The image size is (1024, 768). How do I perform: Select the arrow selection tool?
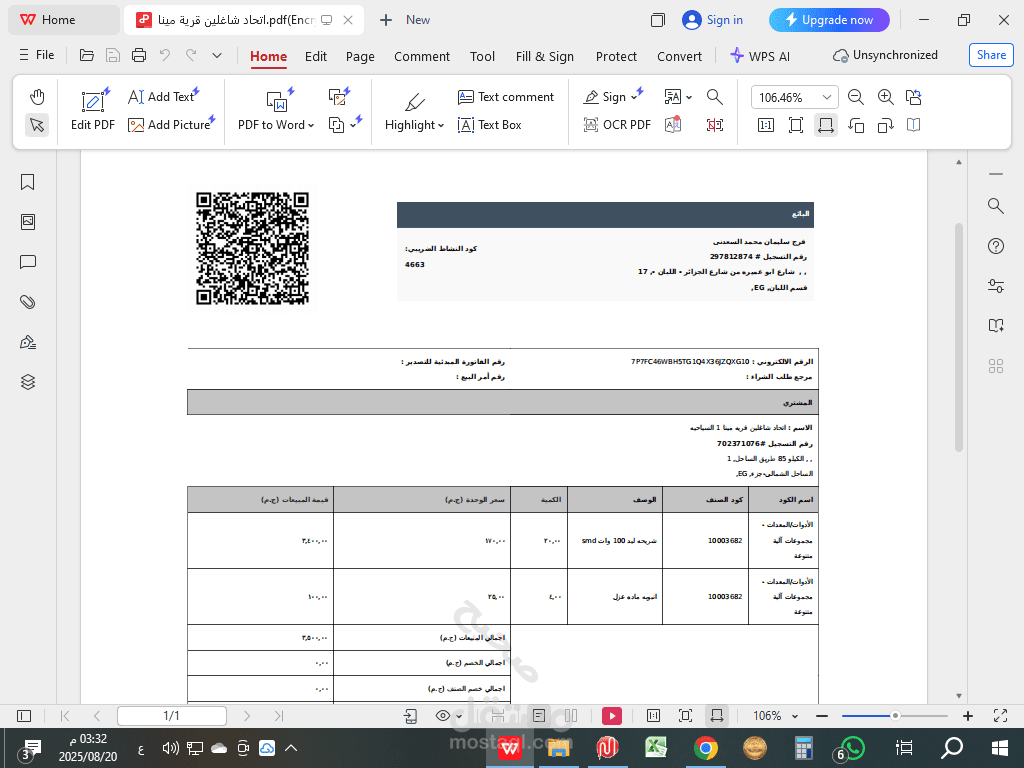coord(37,125)
